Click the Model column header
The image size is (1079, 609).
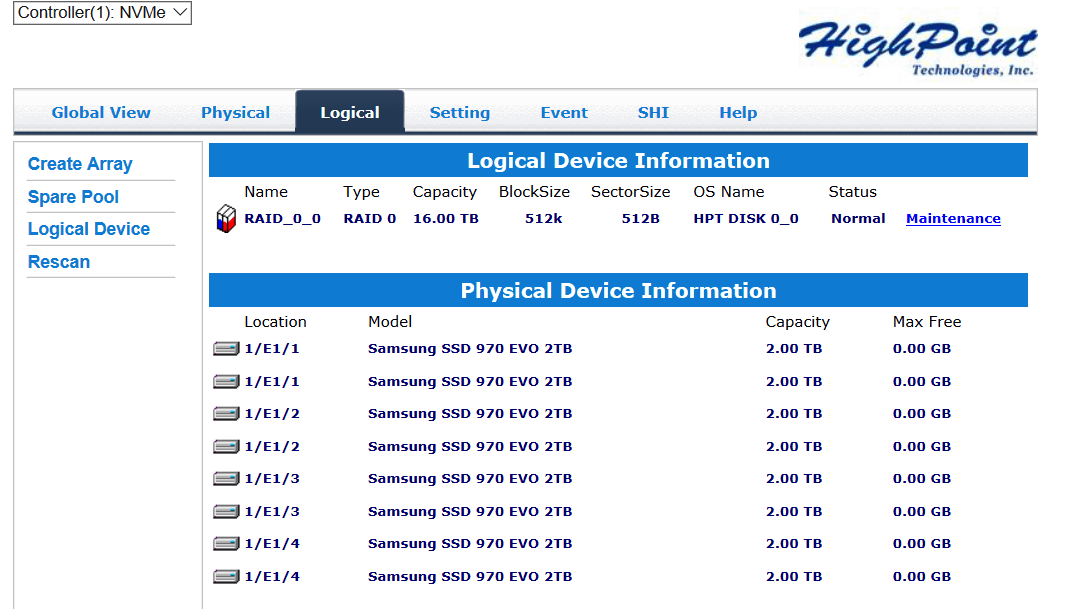click(x=390, y=322)
